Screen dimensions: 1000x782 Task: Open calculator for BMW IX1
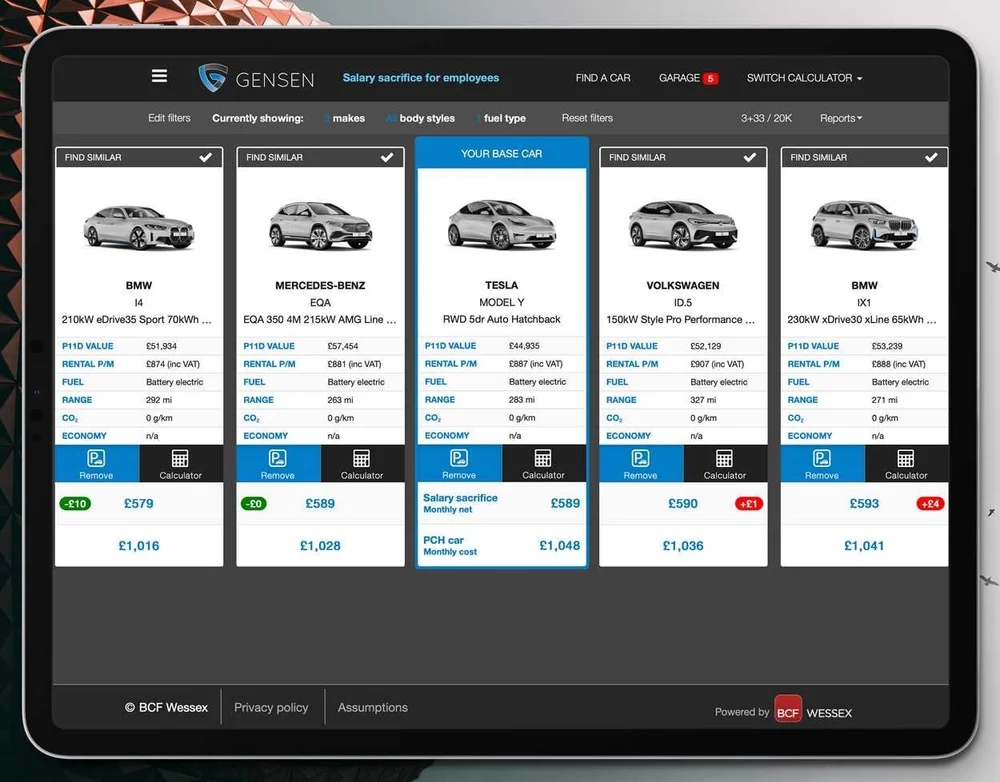906,464
